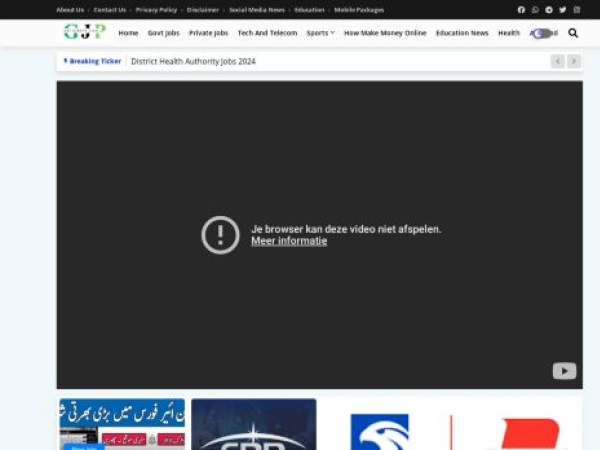Screen dimensions: 600x450
Task: Click the YouTube logo on video player
Action: coord(564,371)
